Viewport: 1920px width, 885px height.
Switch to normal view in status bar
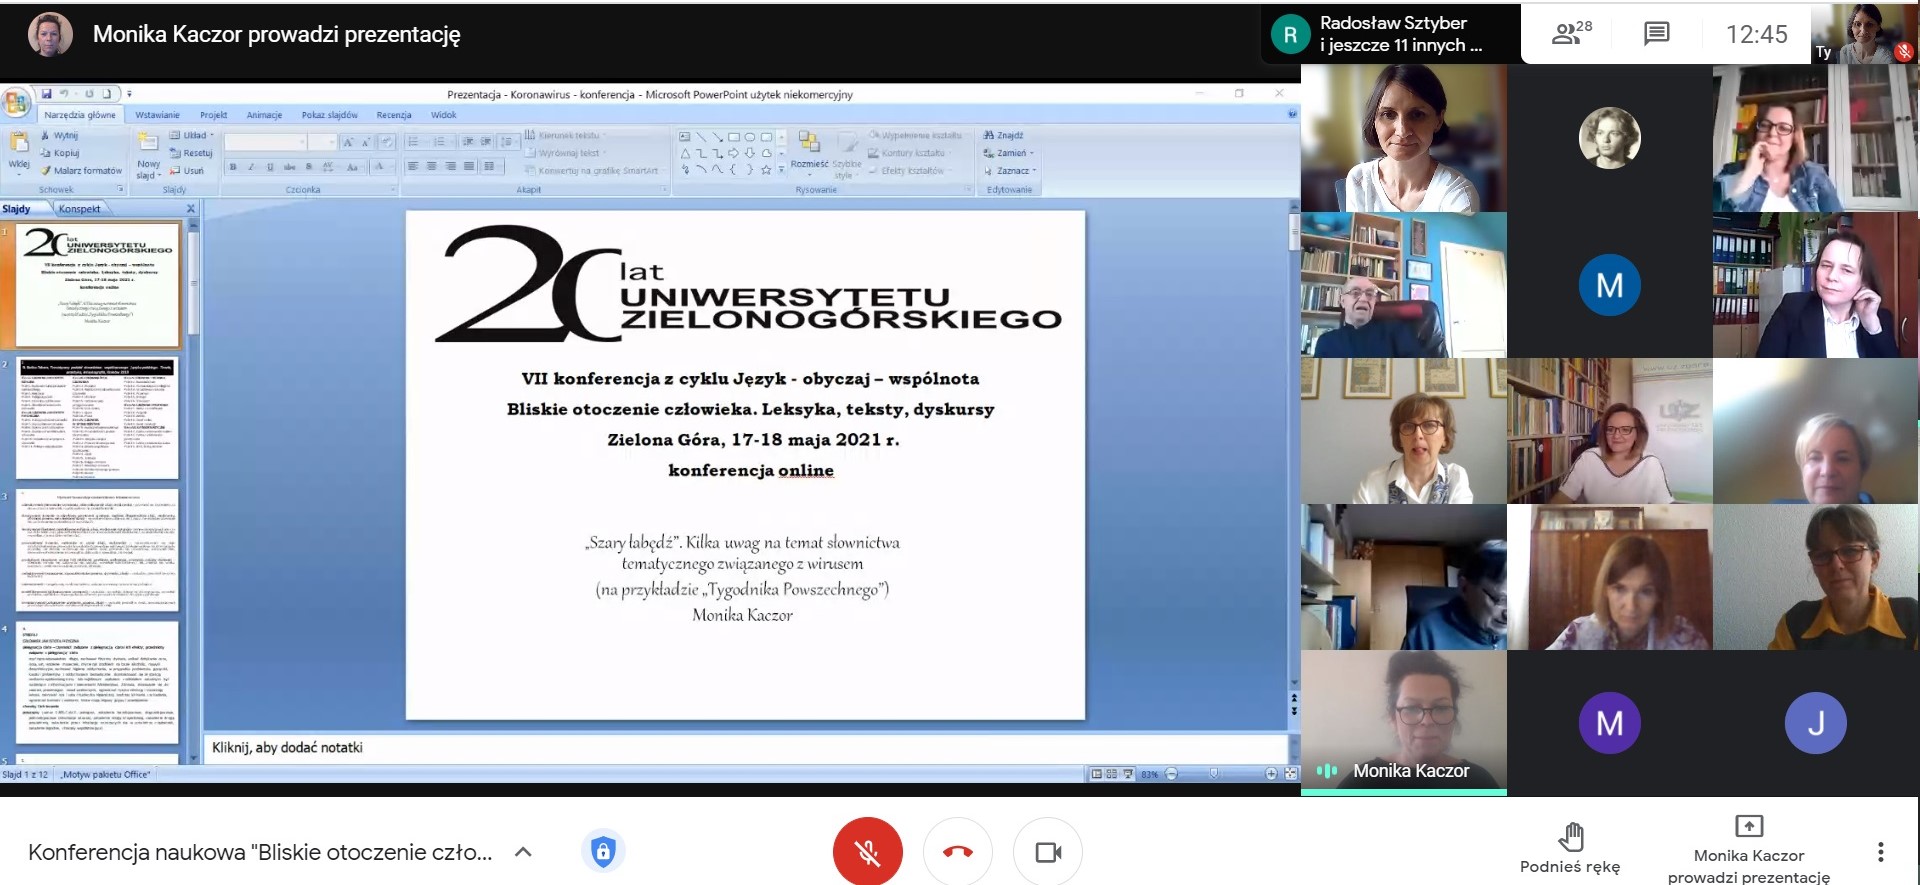(x=1096, y=774)
